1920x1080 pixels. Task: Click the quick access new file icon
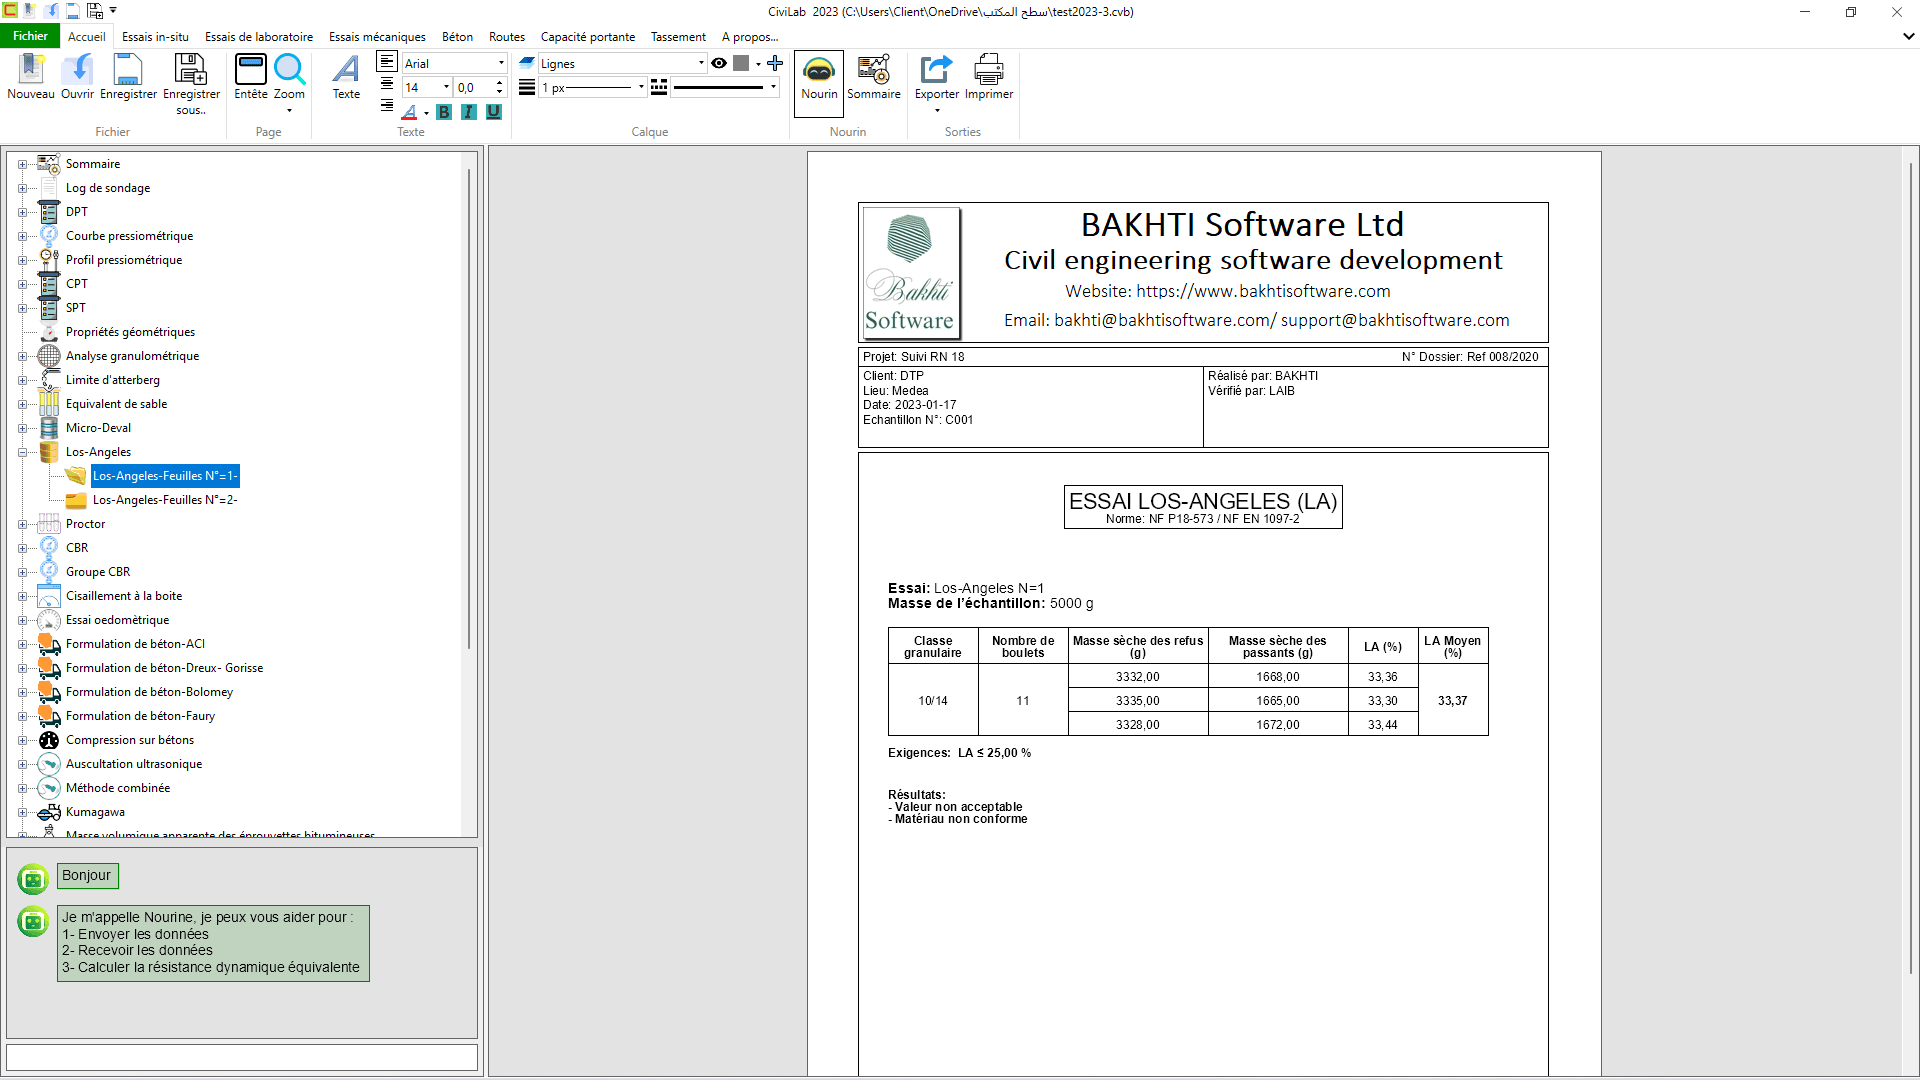pos(30,11)
